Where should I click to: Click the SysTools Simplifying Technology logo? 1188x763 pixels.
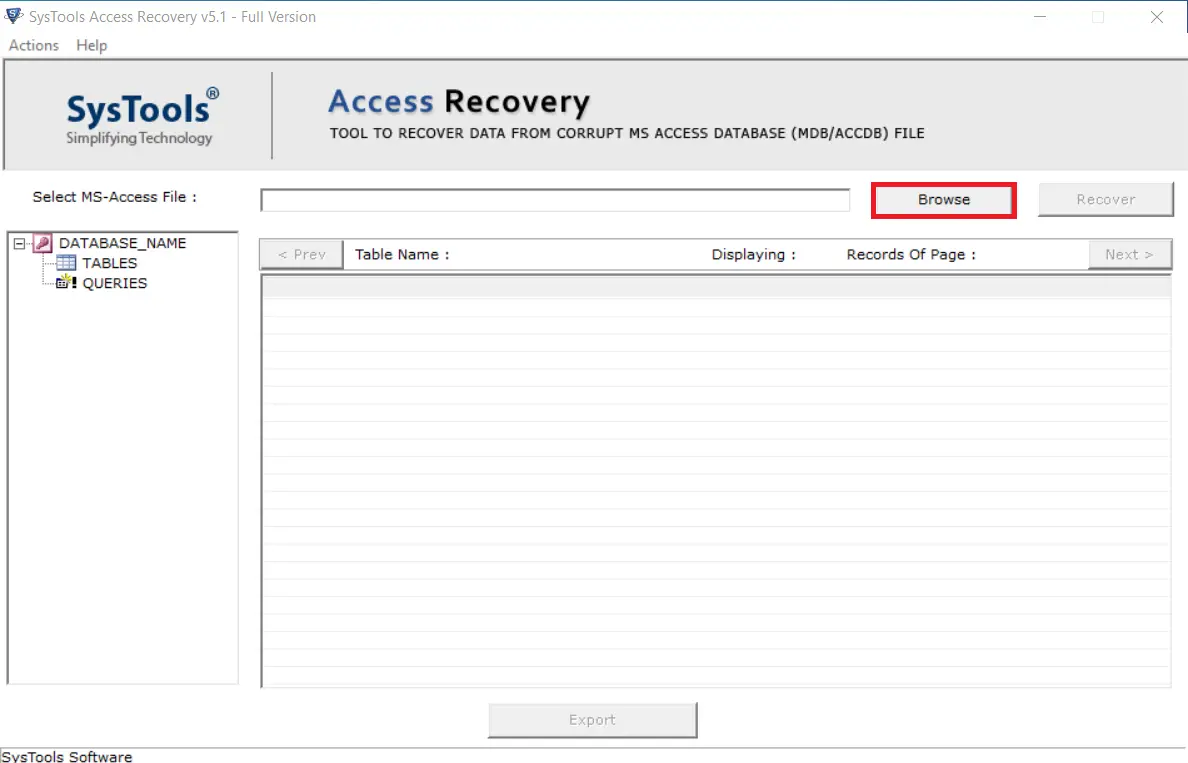(x=142, y=117)
